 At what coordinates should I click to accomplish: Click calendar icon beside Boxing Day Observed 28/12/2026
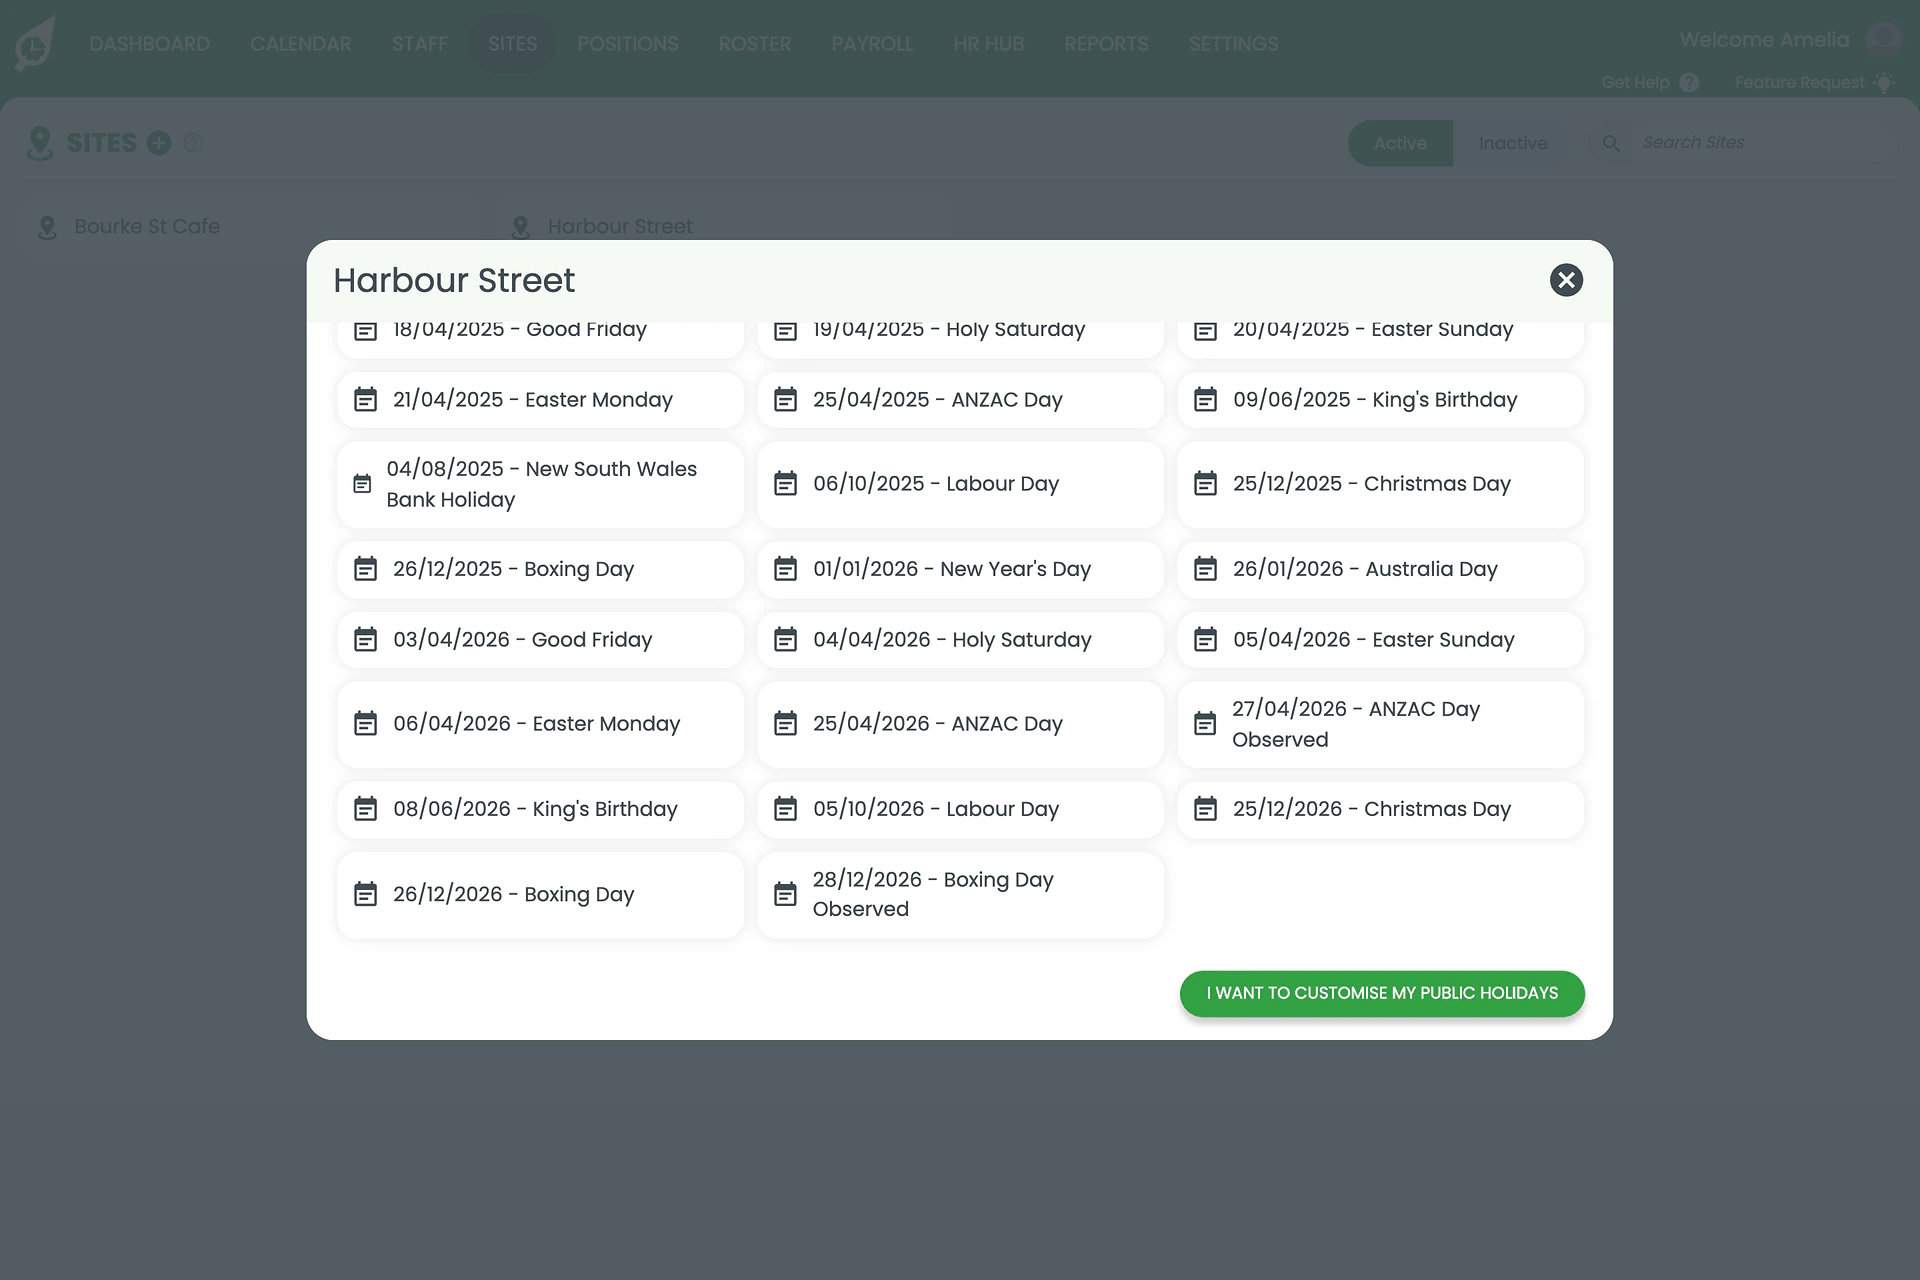(x=786, y=894)
